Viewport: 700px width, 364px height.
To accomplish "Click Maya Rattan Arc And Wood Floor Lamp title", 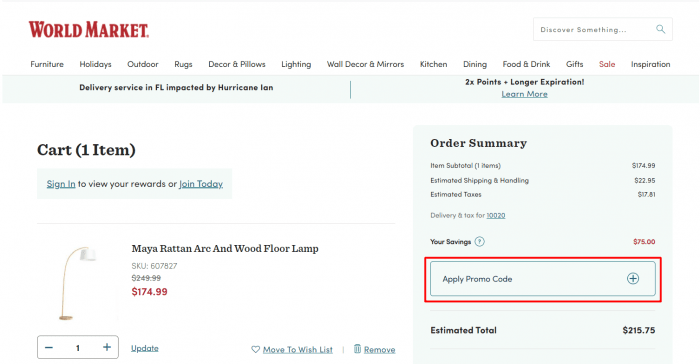I will coord(225,249).
